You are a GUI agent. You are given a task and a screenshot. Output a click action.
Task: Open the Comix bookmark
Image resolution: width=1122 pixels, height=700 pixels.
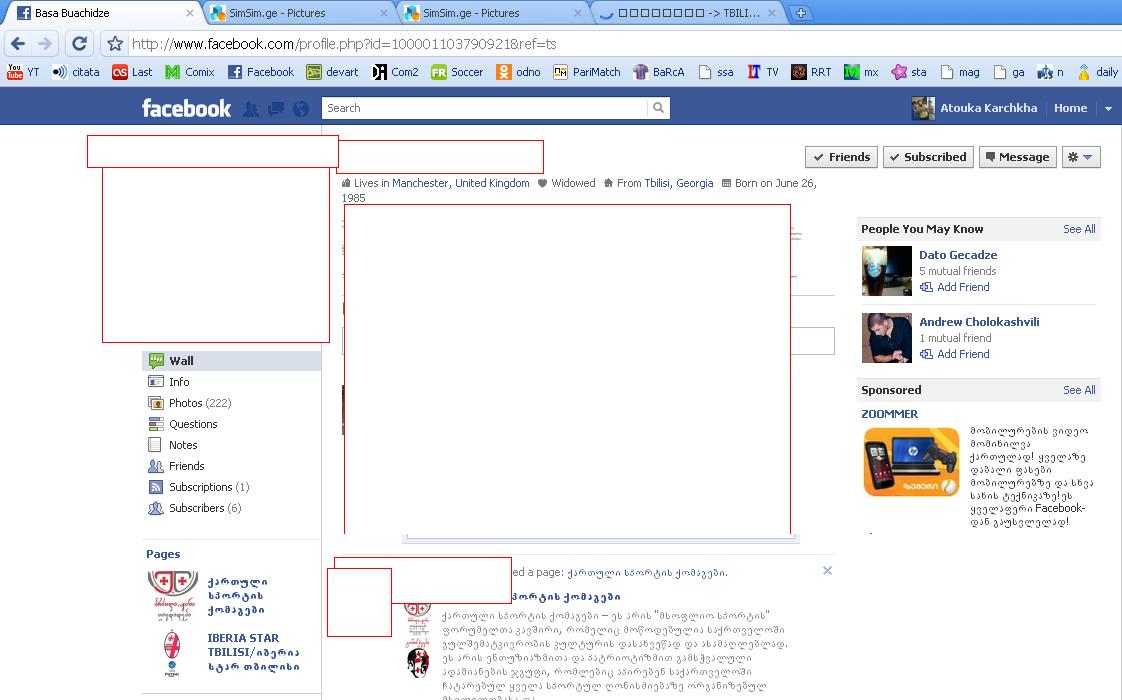[x=190, y=72]
